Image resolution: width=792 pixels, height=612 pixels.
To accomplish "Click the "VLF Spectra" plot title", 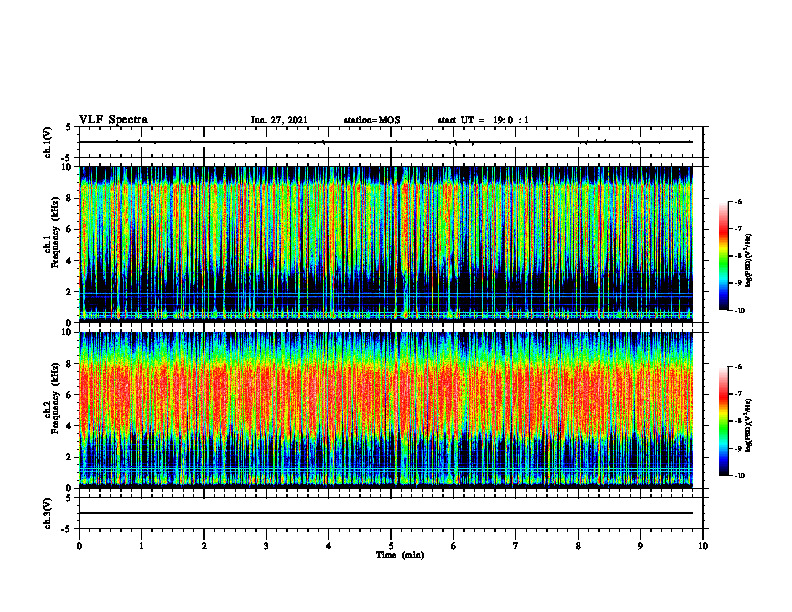I will pos(113,120).
